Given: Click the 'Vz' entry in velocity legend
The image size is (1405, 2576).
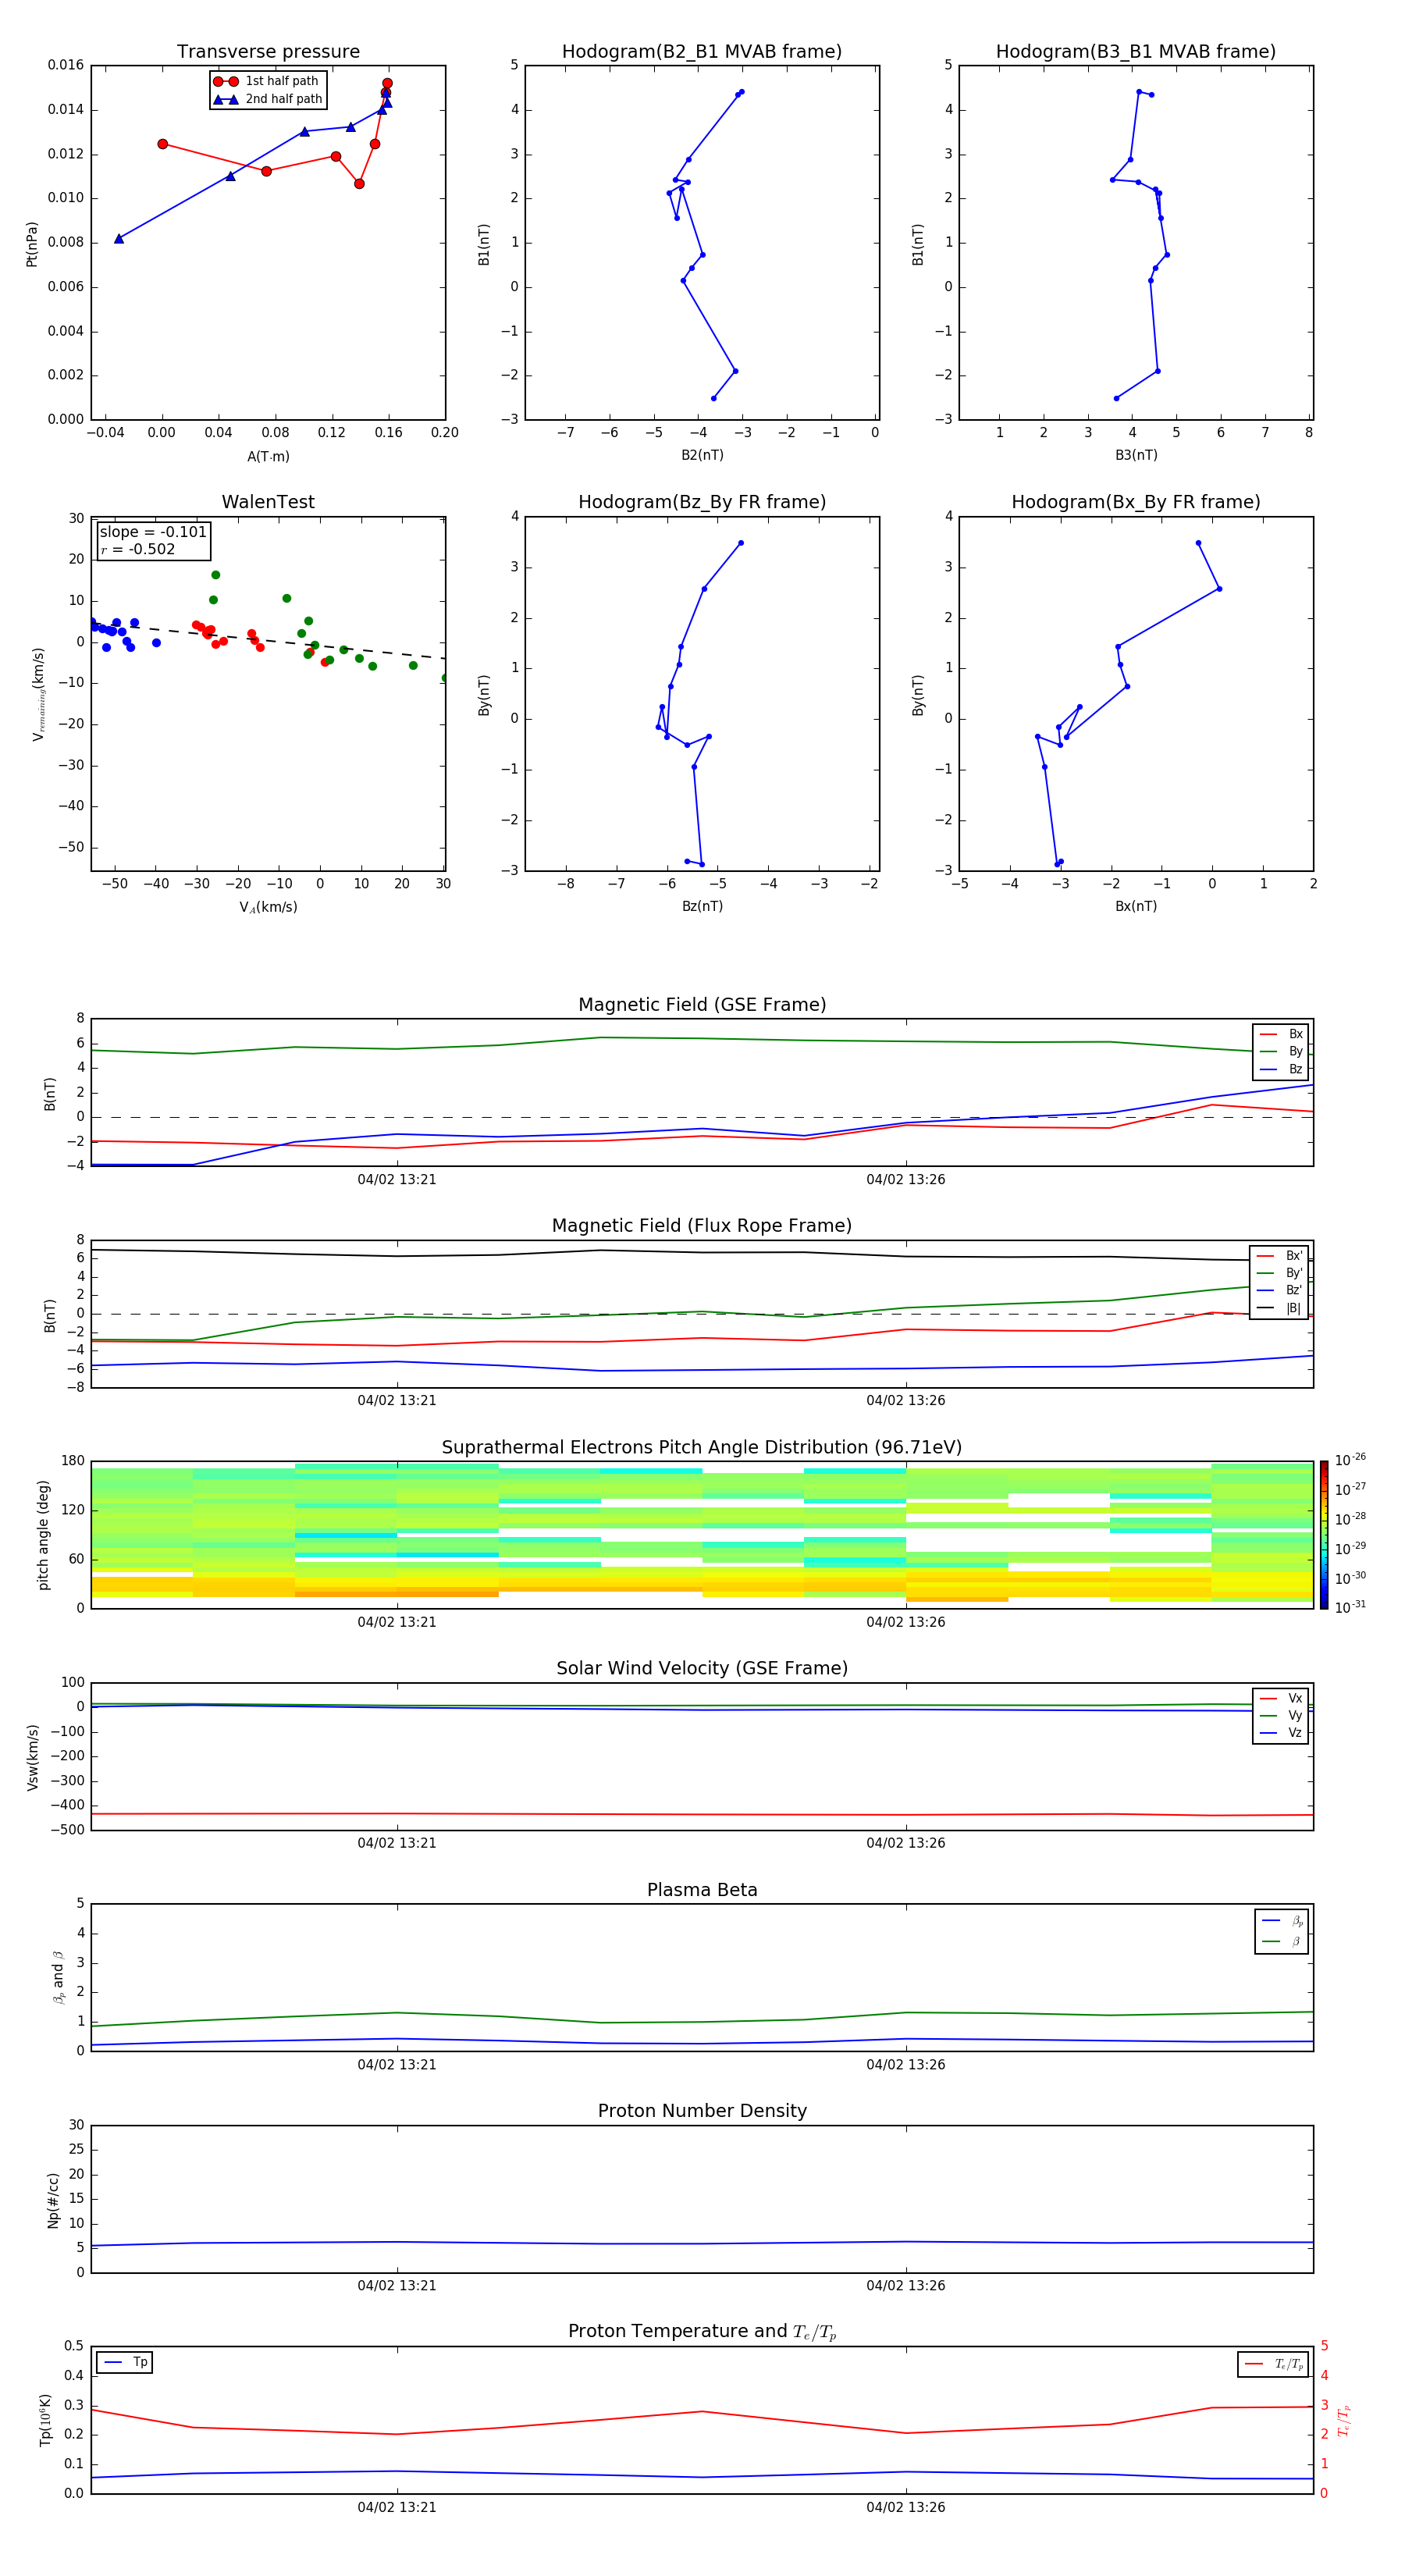Looking at the screenshot, I should coord(1282,1733).
